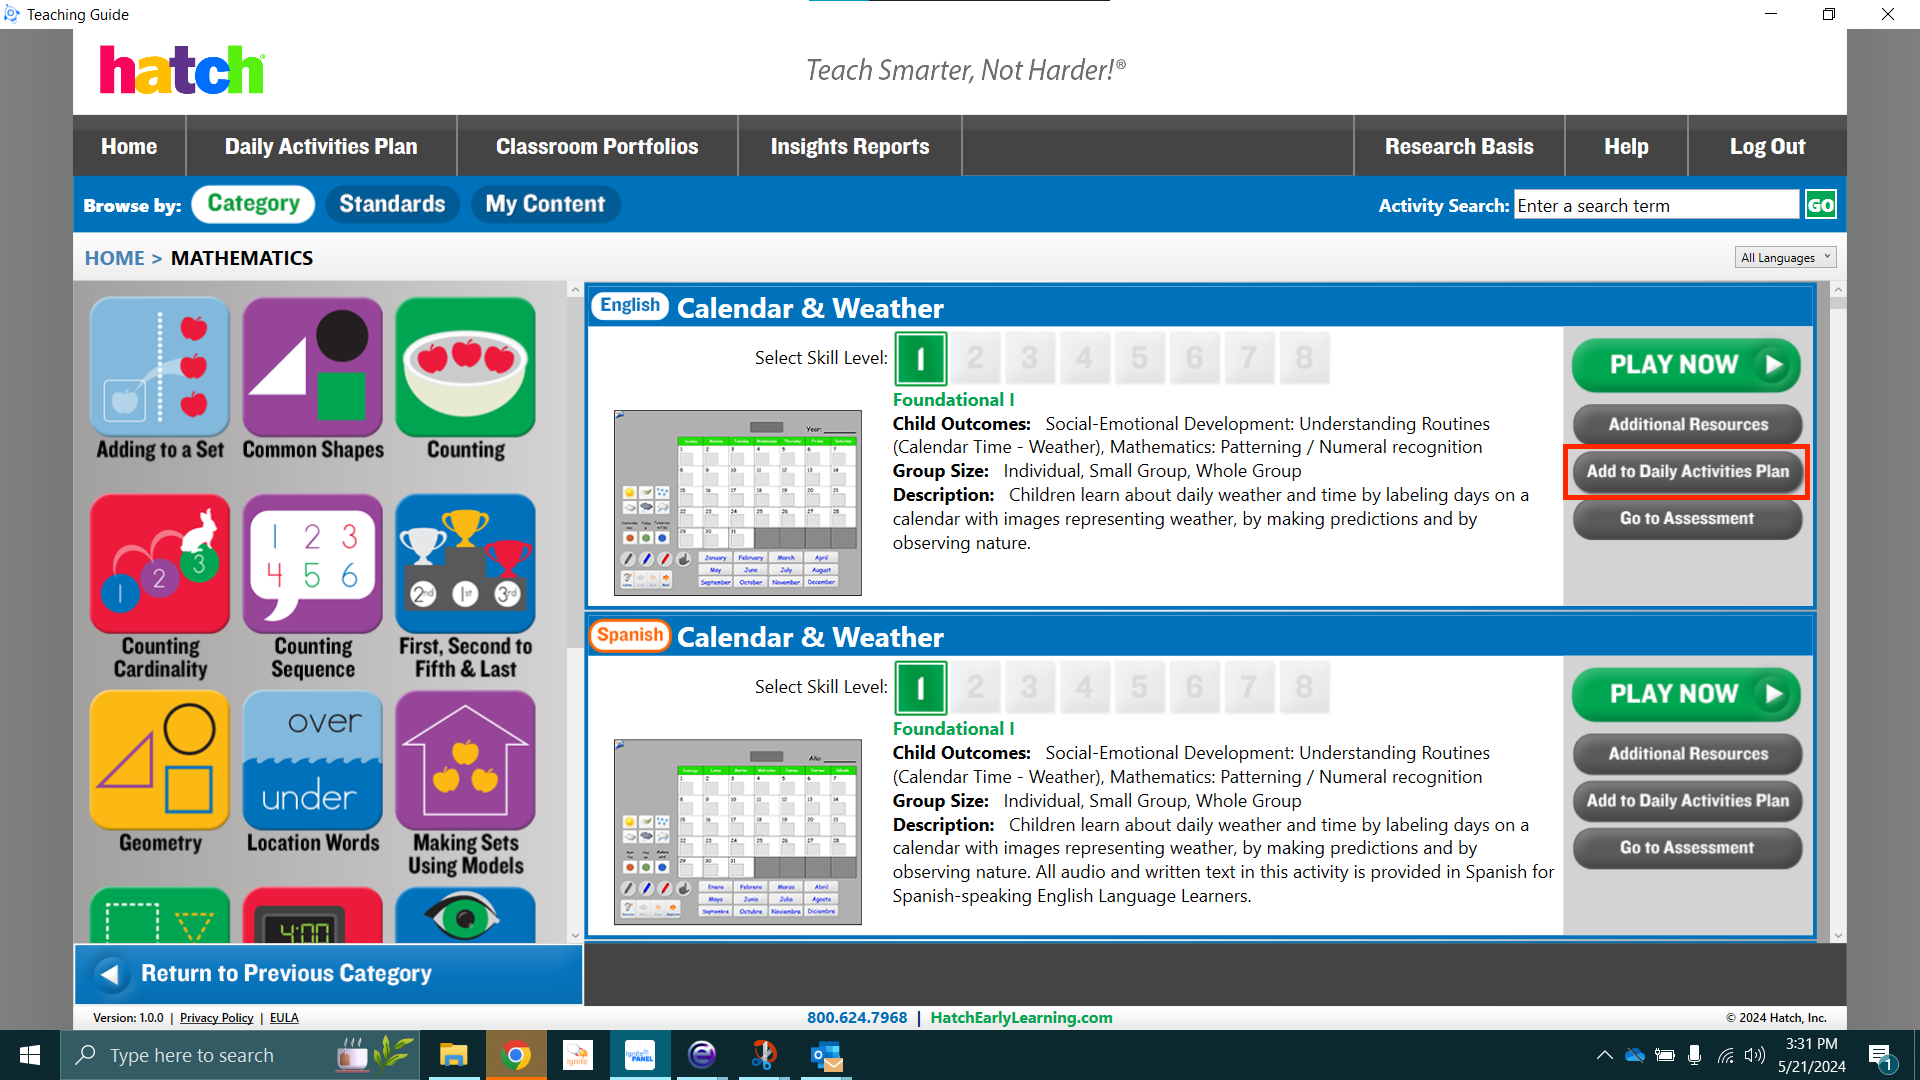Go to Assessment for English activity
This screenshot has height=1080, width=1920.
click(x=1687, y=518)
